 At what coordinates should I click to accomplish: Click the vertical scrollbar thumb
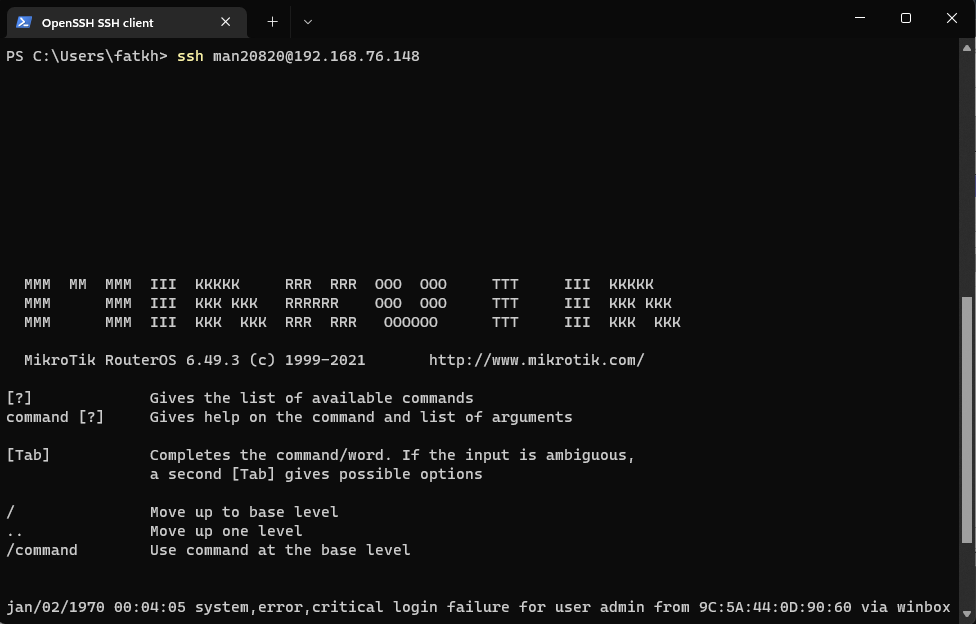966,420
